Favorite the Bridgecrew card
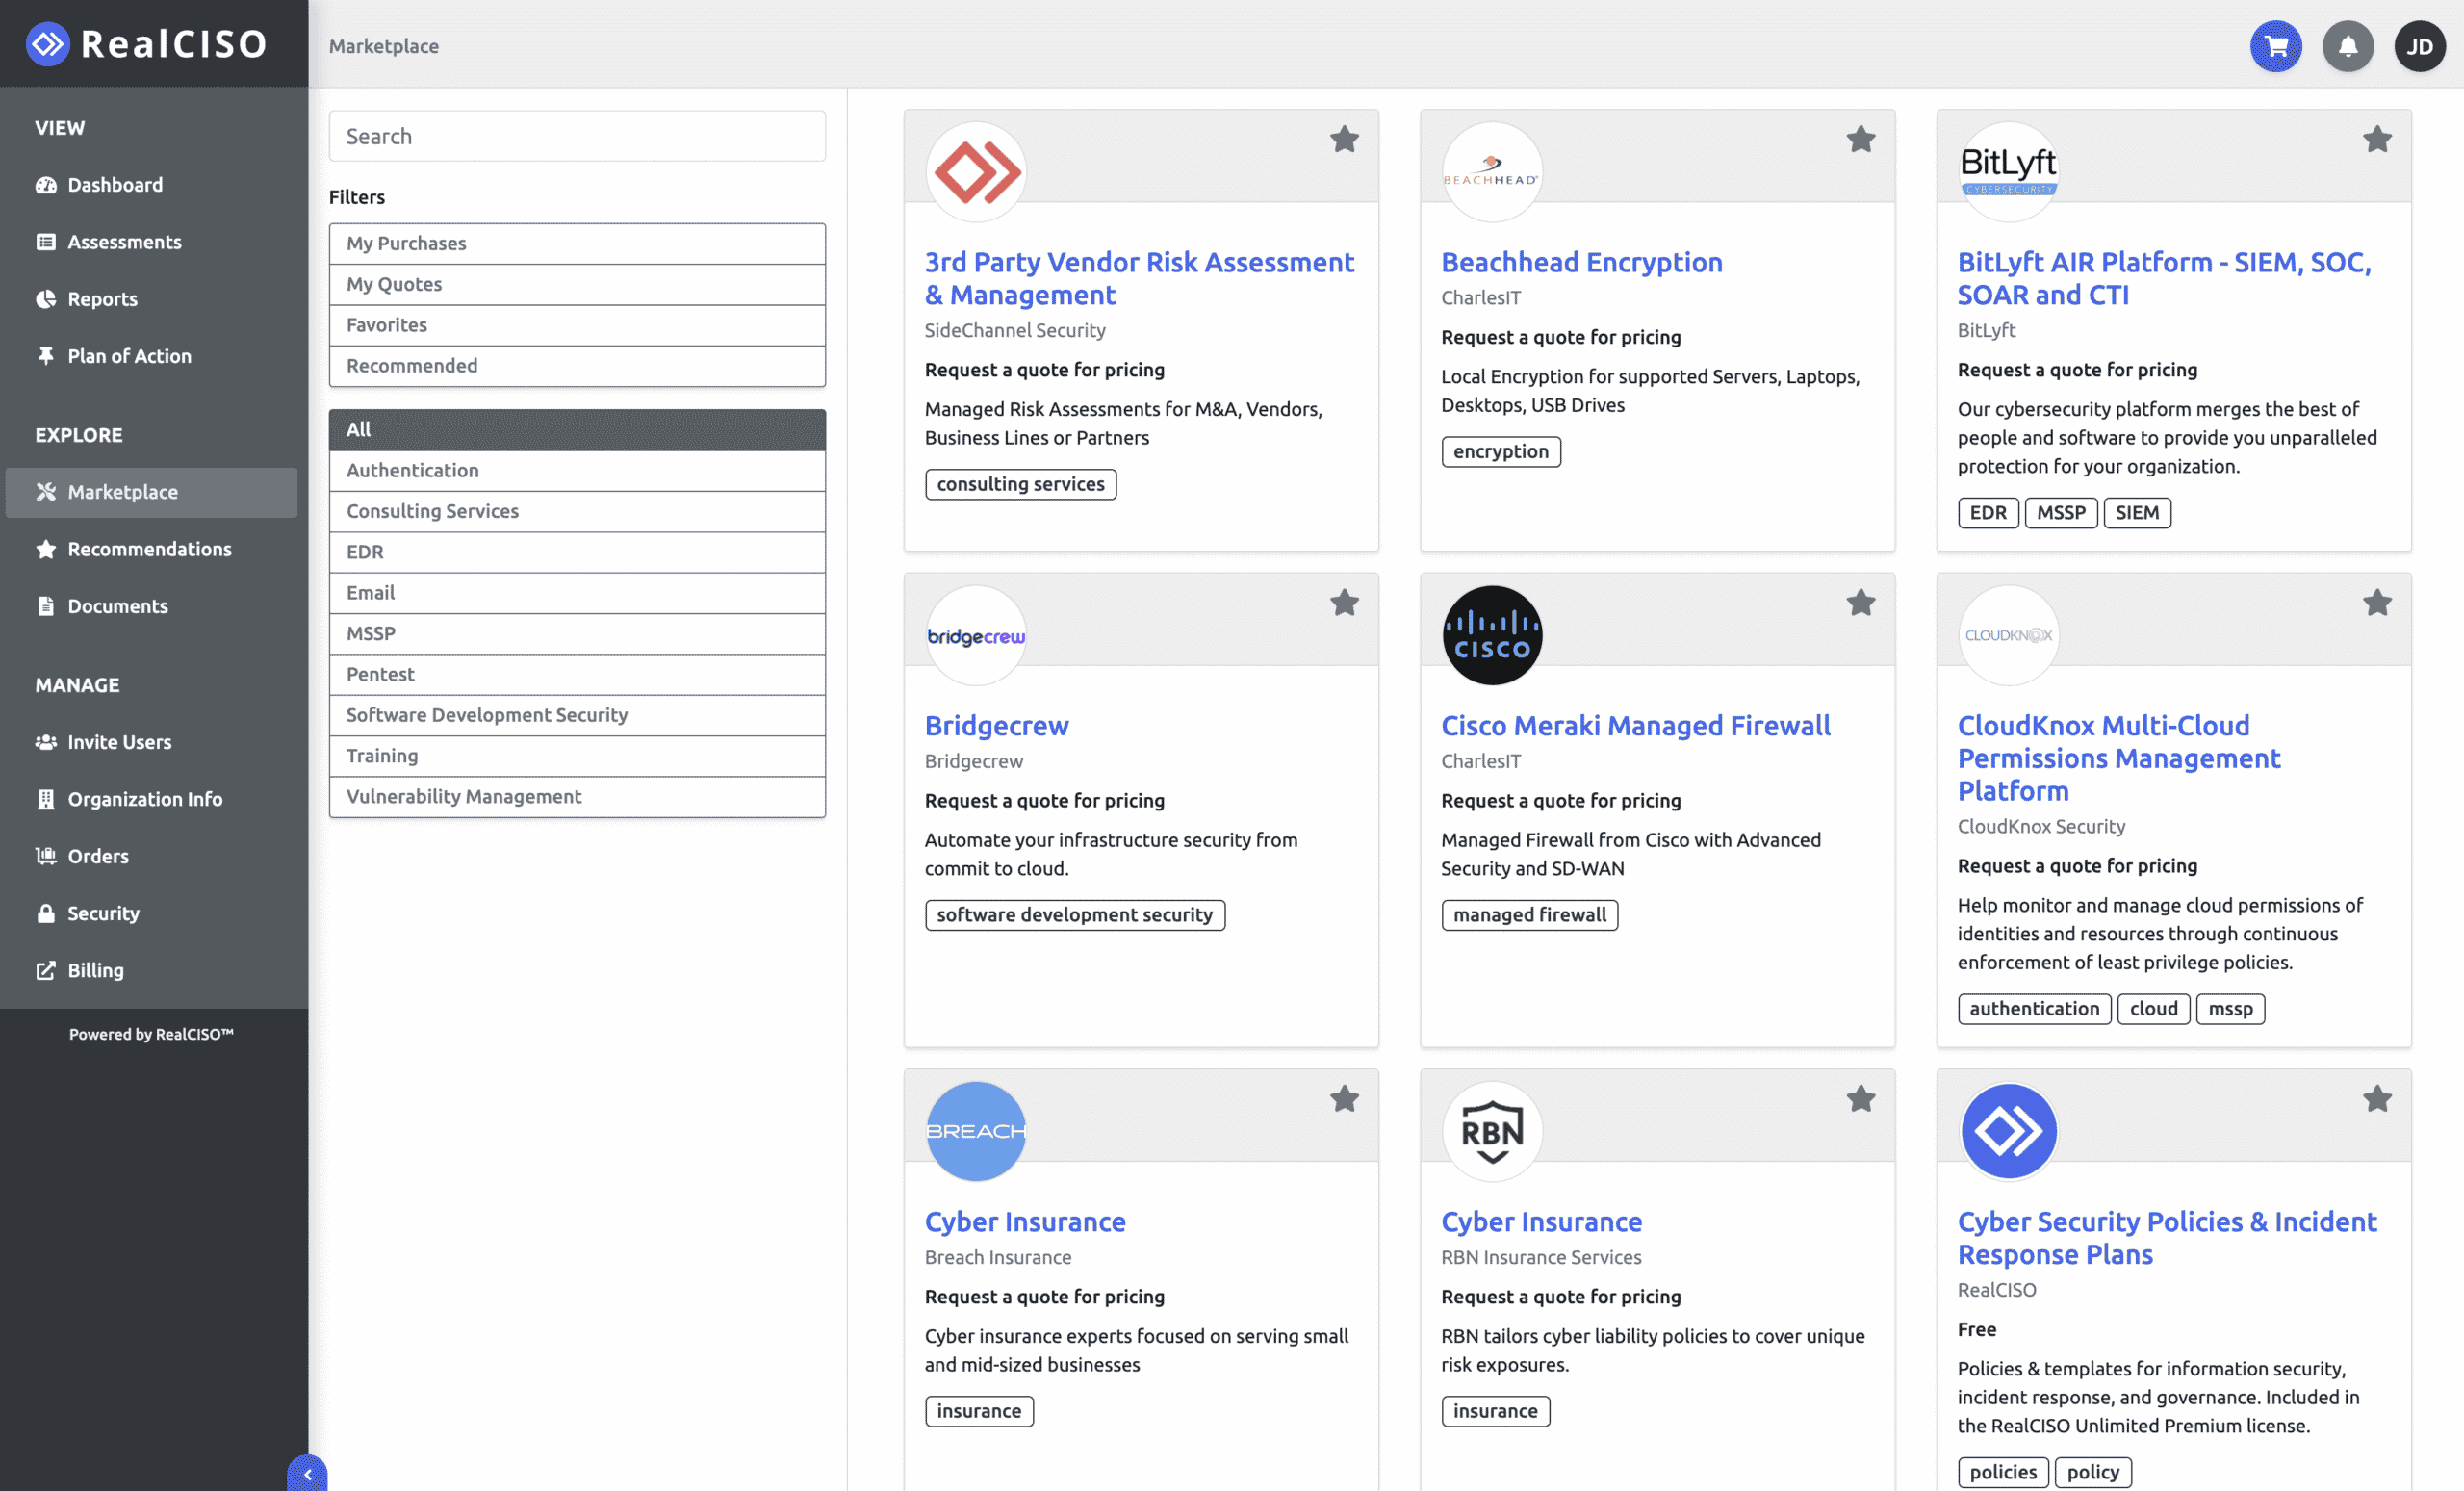The width and height of the screenshot is (2464, 1491). (1345, 603)
